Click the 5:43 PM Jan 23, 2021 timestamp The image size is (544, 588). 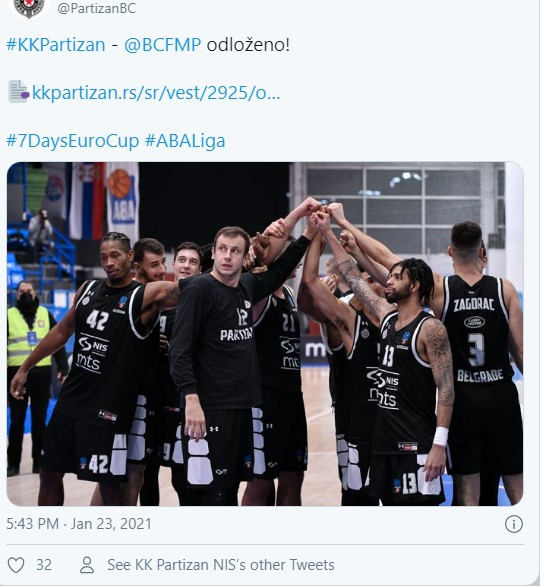coord(79,524)
